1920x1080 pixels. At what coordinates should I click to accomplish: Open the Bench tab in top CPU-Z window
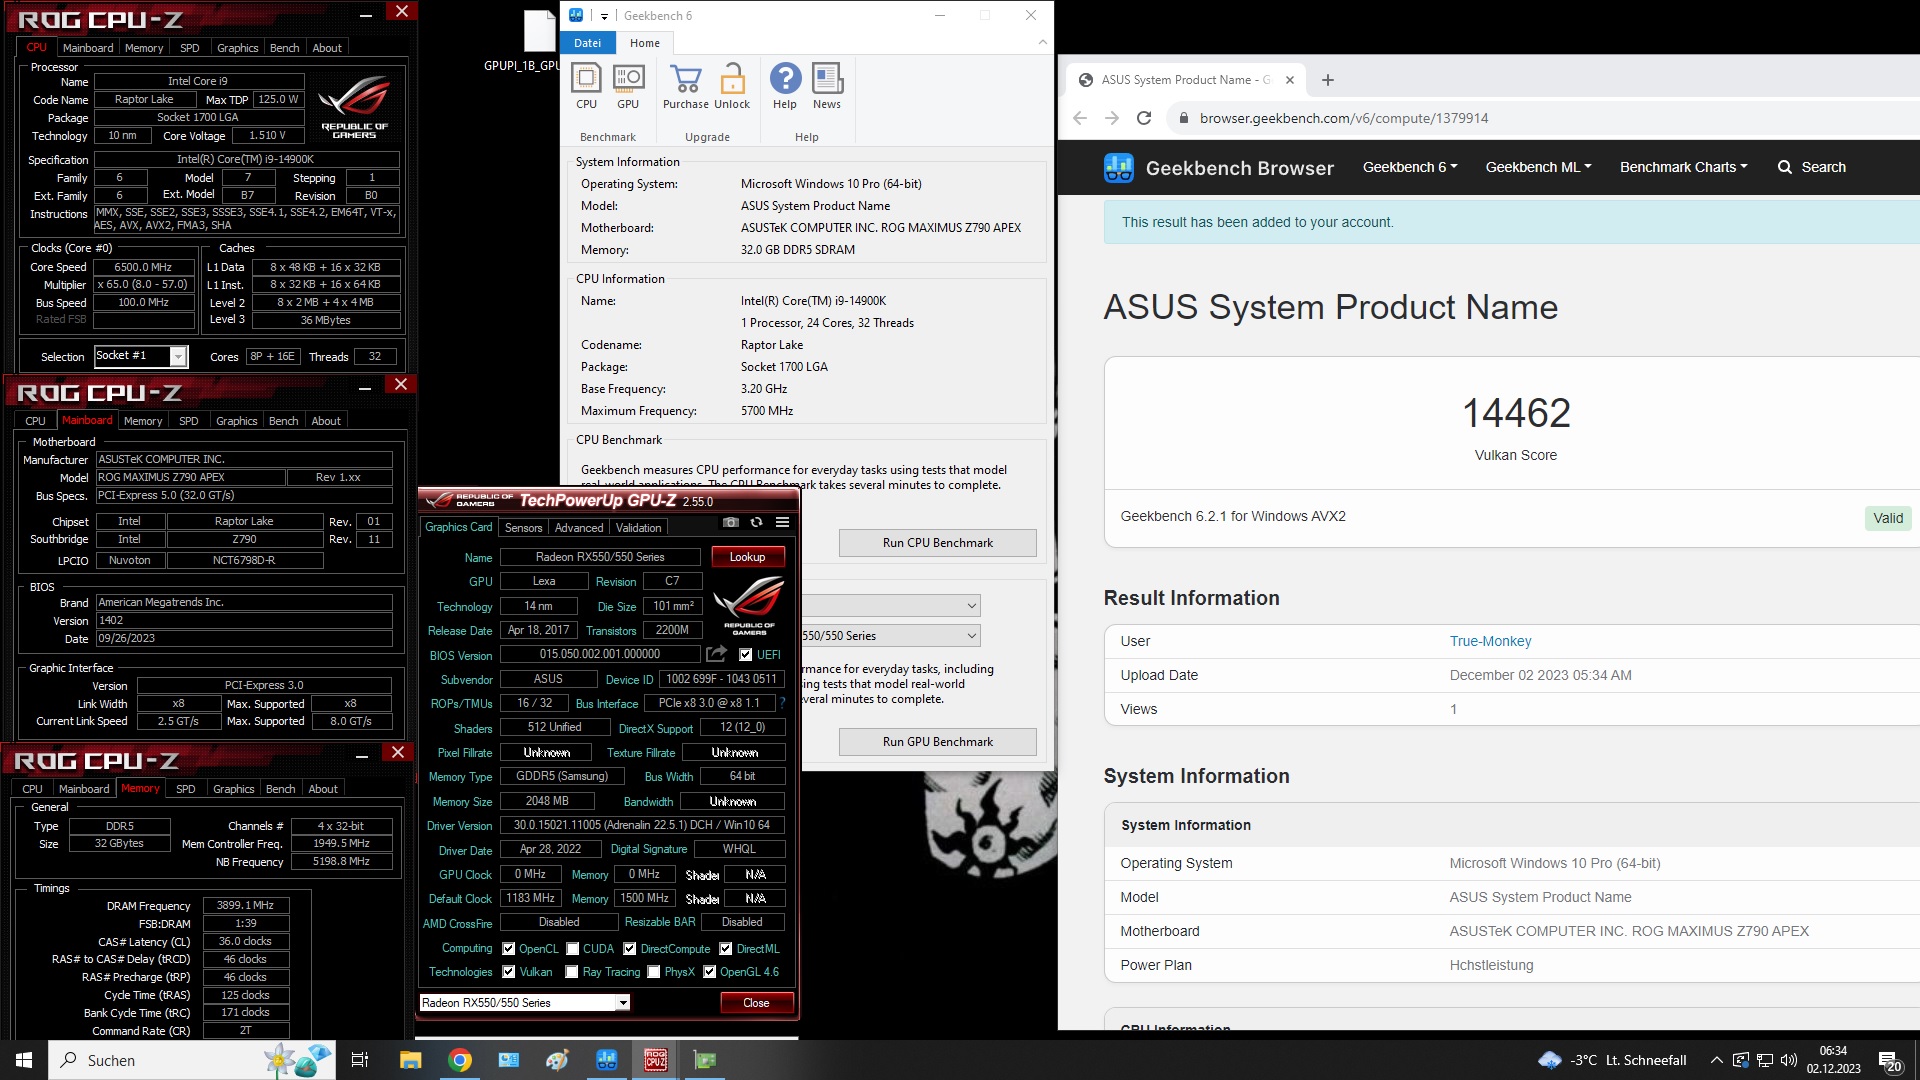pos(285,48)
